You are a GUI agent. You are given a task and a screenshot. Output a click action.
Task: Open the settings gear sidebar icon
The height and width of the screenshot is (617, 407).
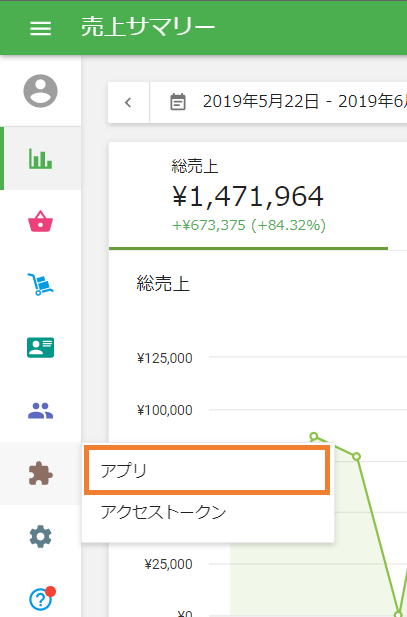coord(41,536)
